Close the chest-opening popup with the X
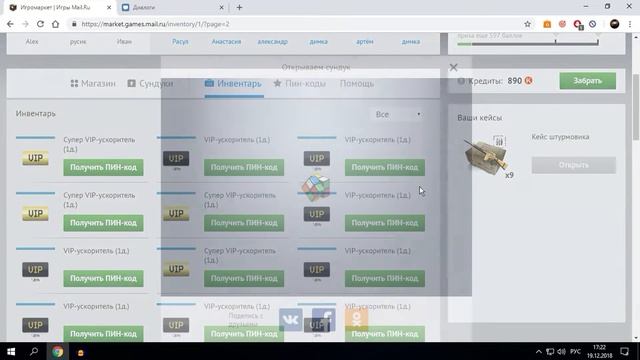The height and width of the screenshot is (360, 640). [x=453, y=67]
